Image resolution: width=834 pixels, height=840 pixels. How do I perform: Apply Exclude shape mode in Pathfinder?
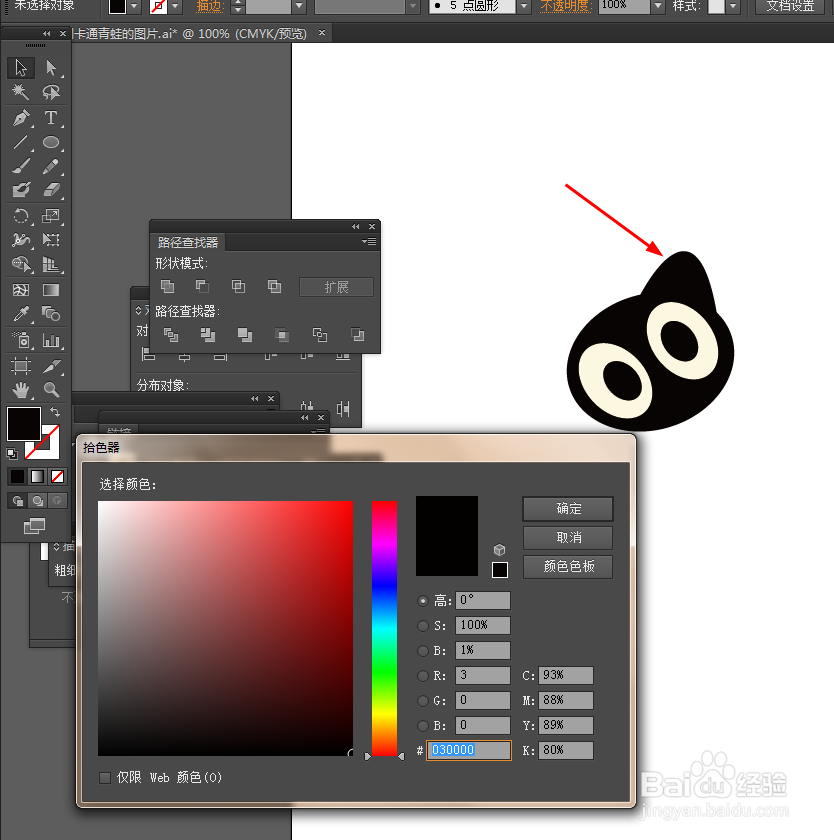point(274,287)
